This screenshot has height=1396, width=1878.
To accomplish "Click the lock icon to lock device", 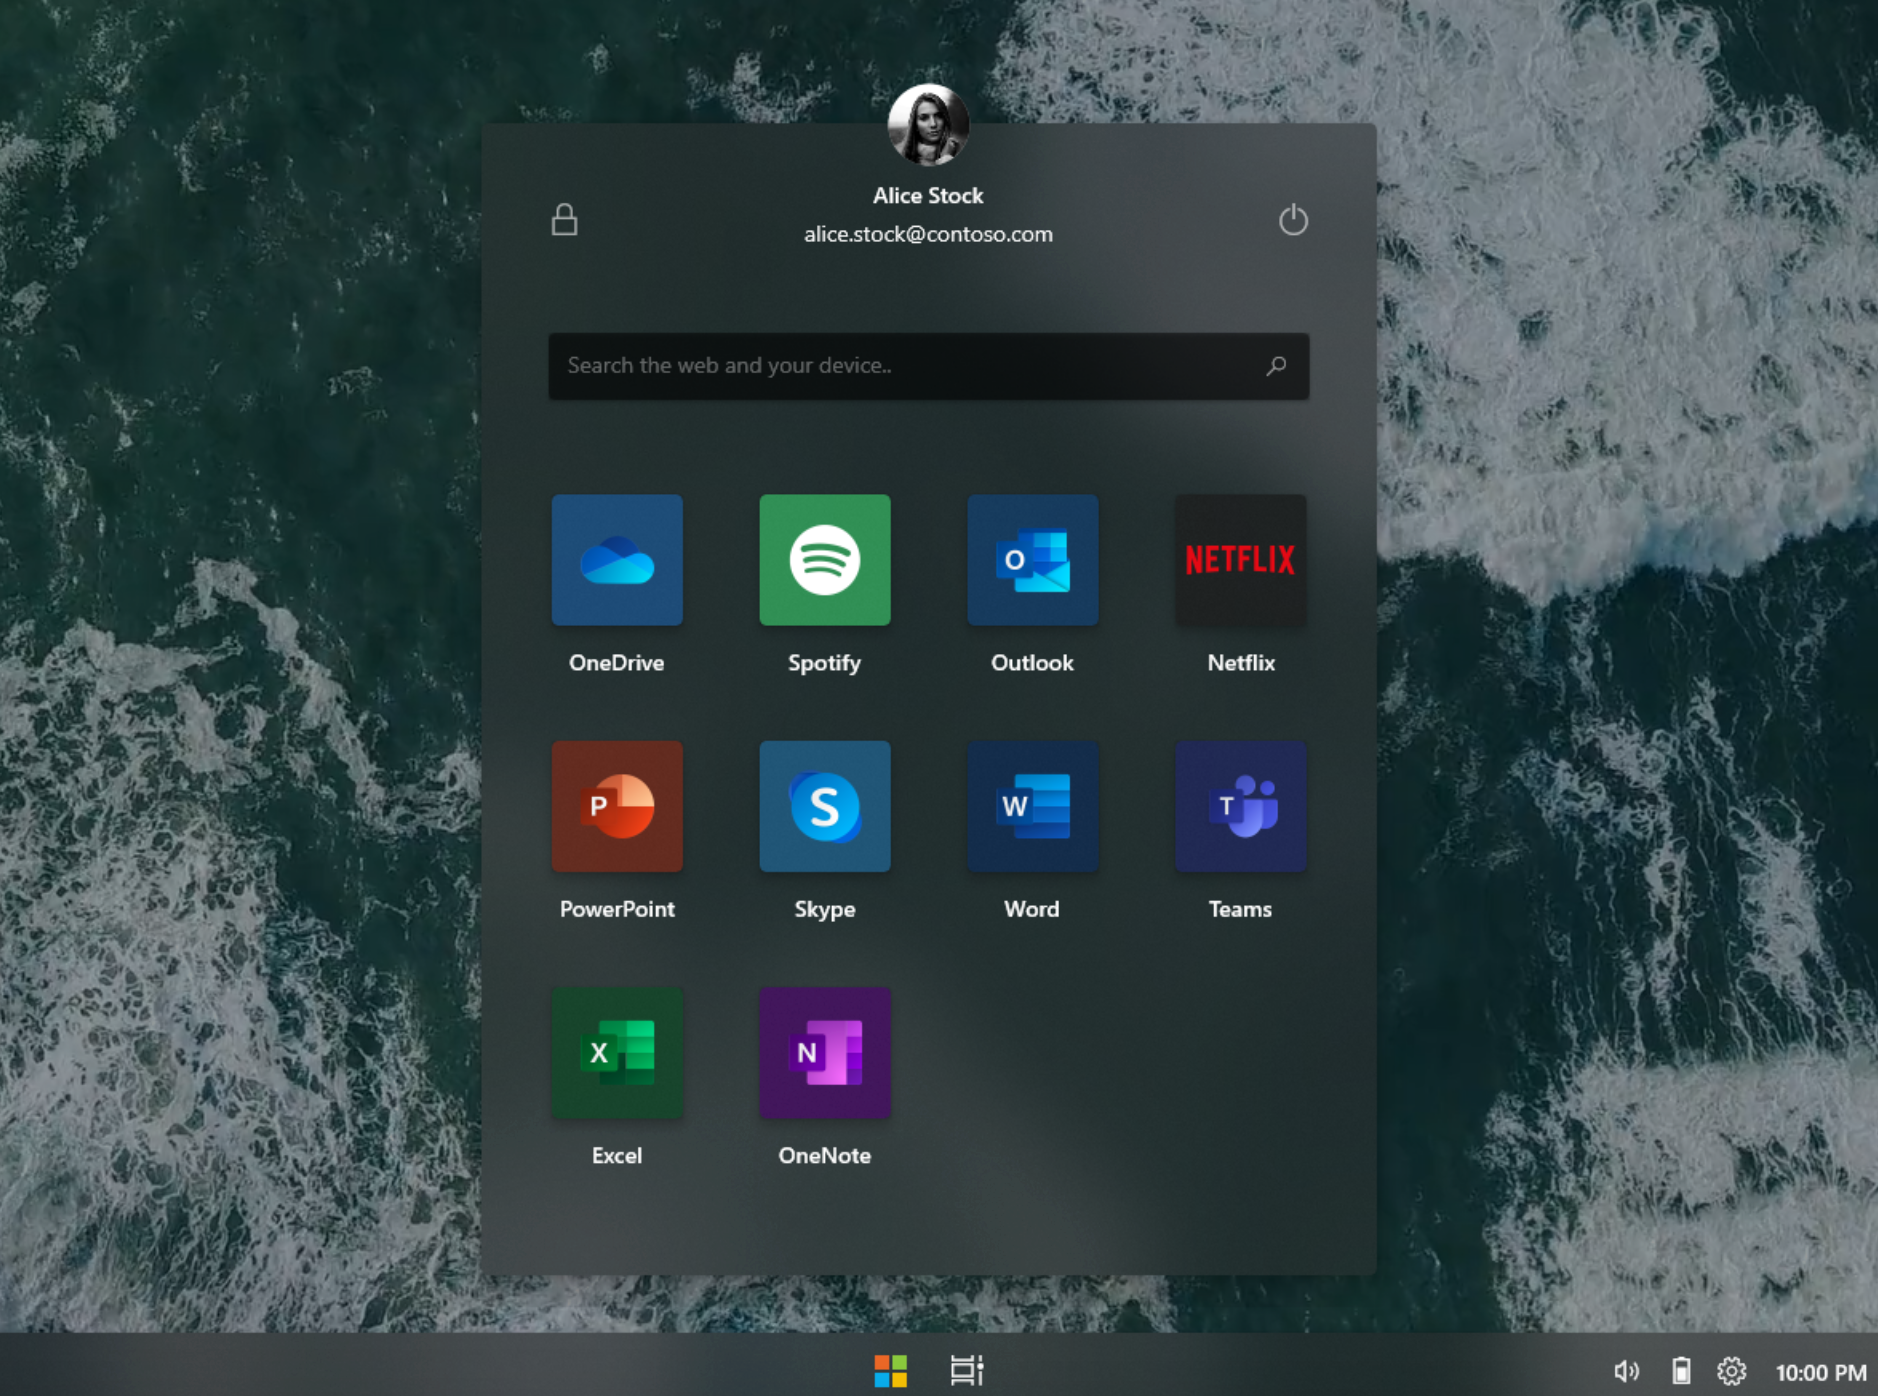I will pyautogui.click(x=565, y=219).
